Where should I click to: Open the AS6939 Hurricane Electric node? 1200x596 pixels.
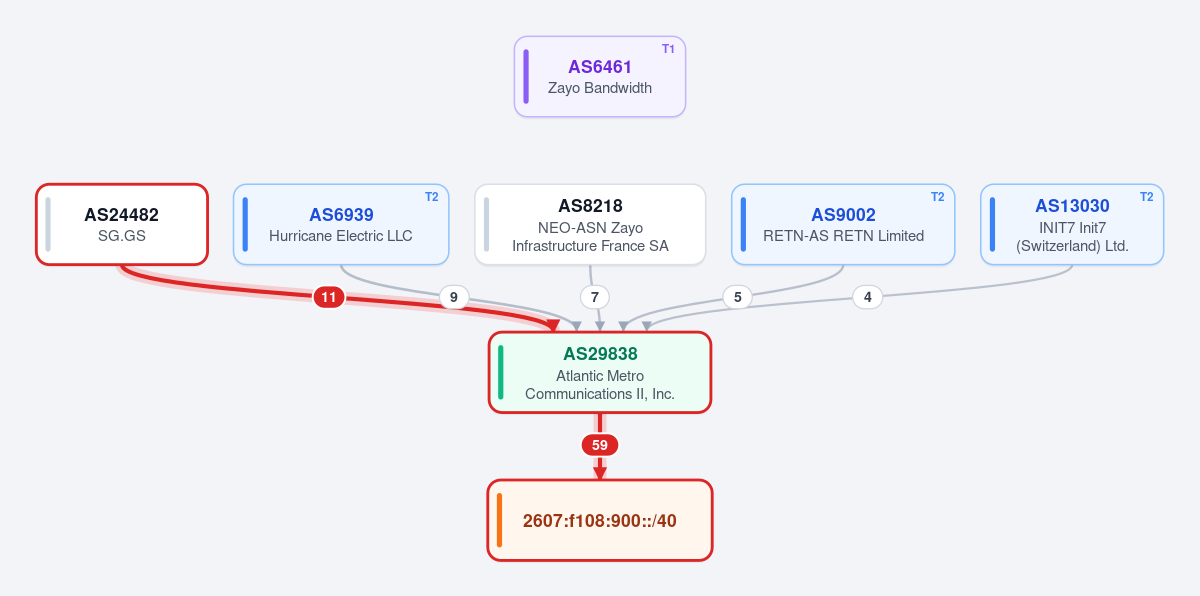pos(341,224)
